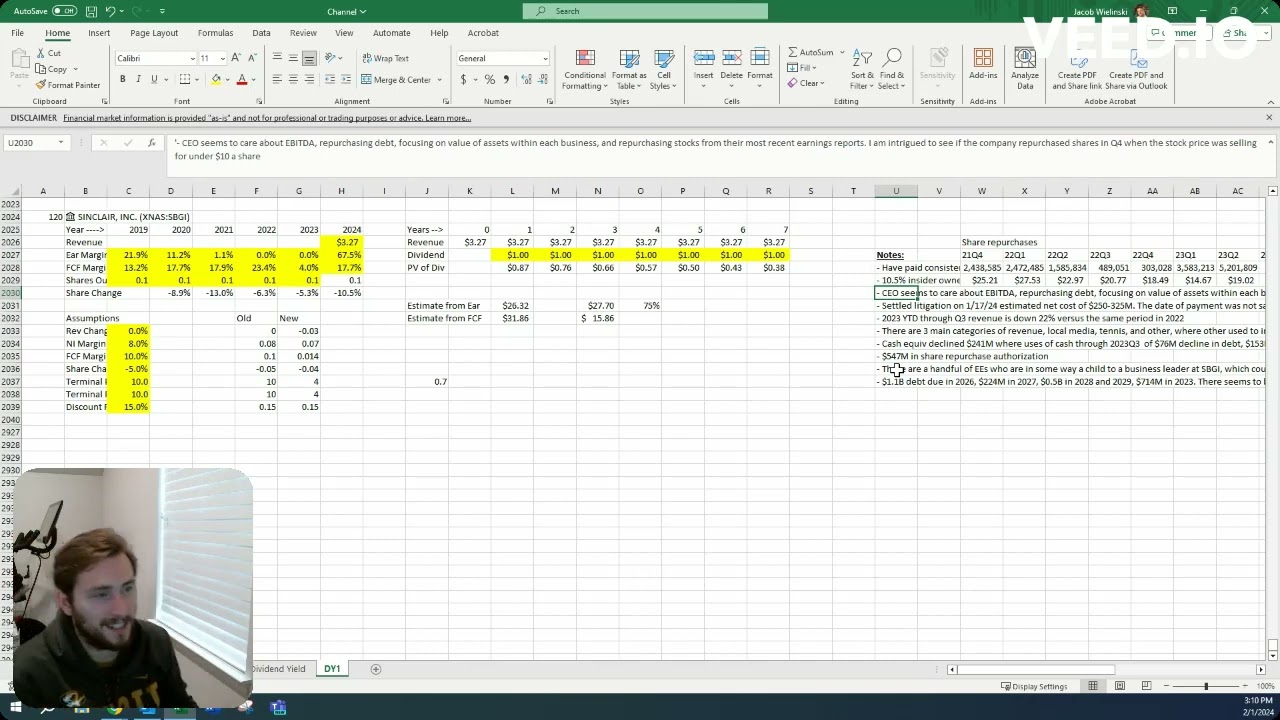This screenshot has height=720, width=1280.
Task: Align cell text to the top
Action: pos(277,58)
